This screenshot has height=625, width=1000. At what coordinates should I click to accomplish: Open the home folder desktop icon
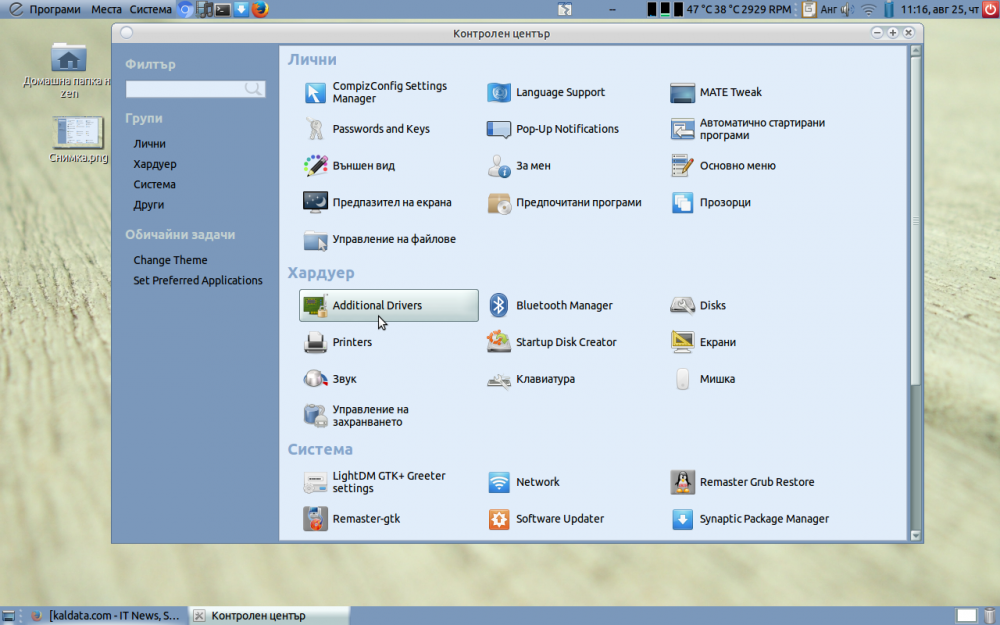(x=68, y=71)
